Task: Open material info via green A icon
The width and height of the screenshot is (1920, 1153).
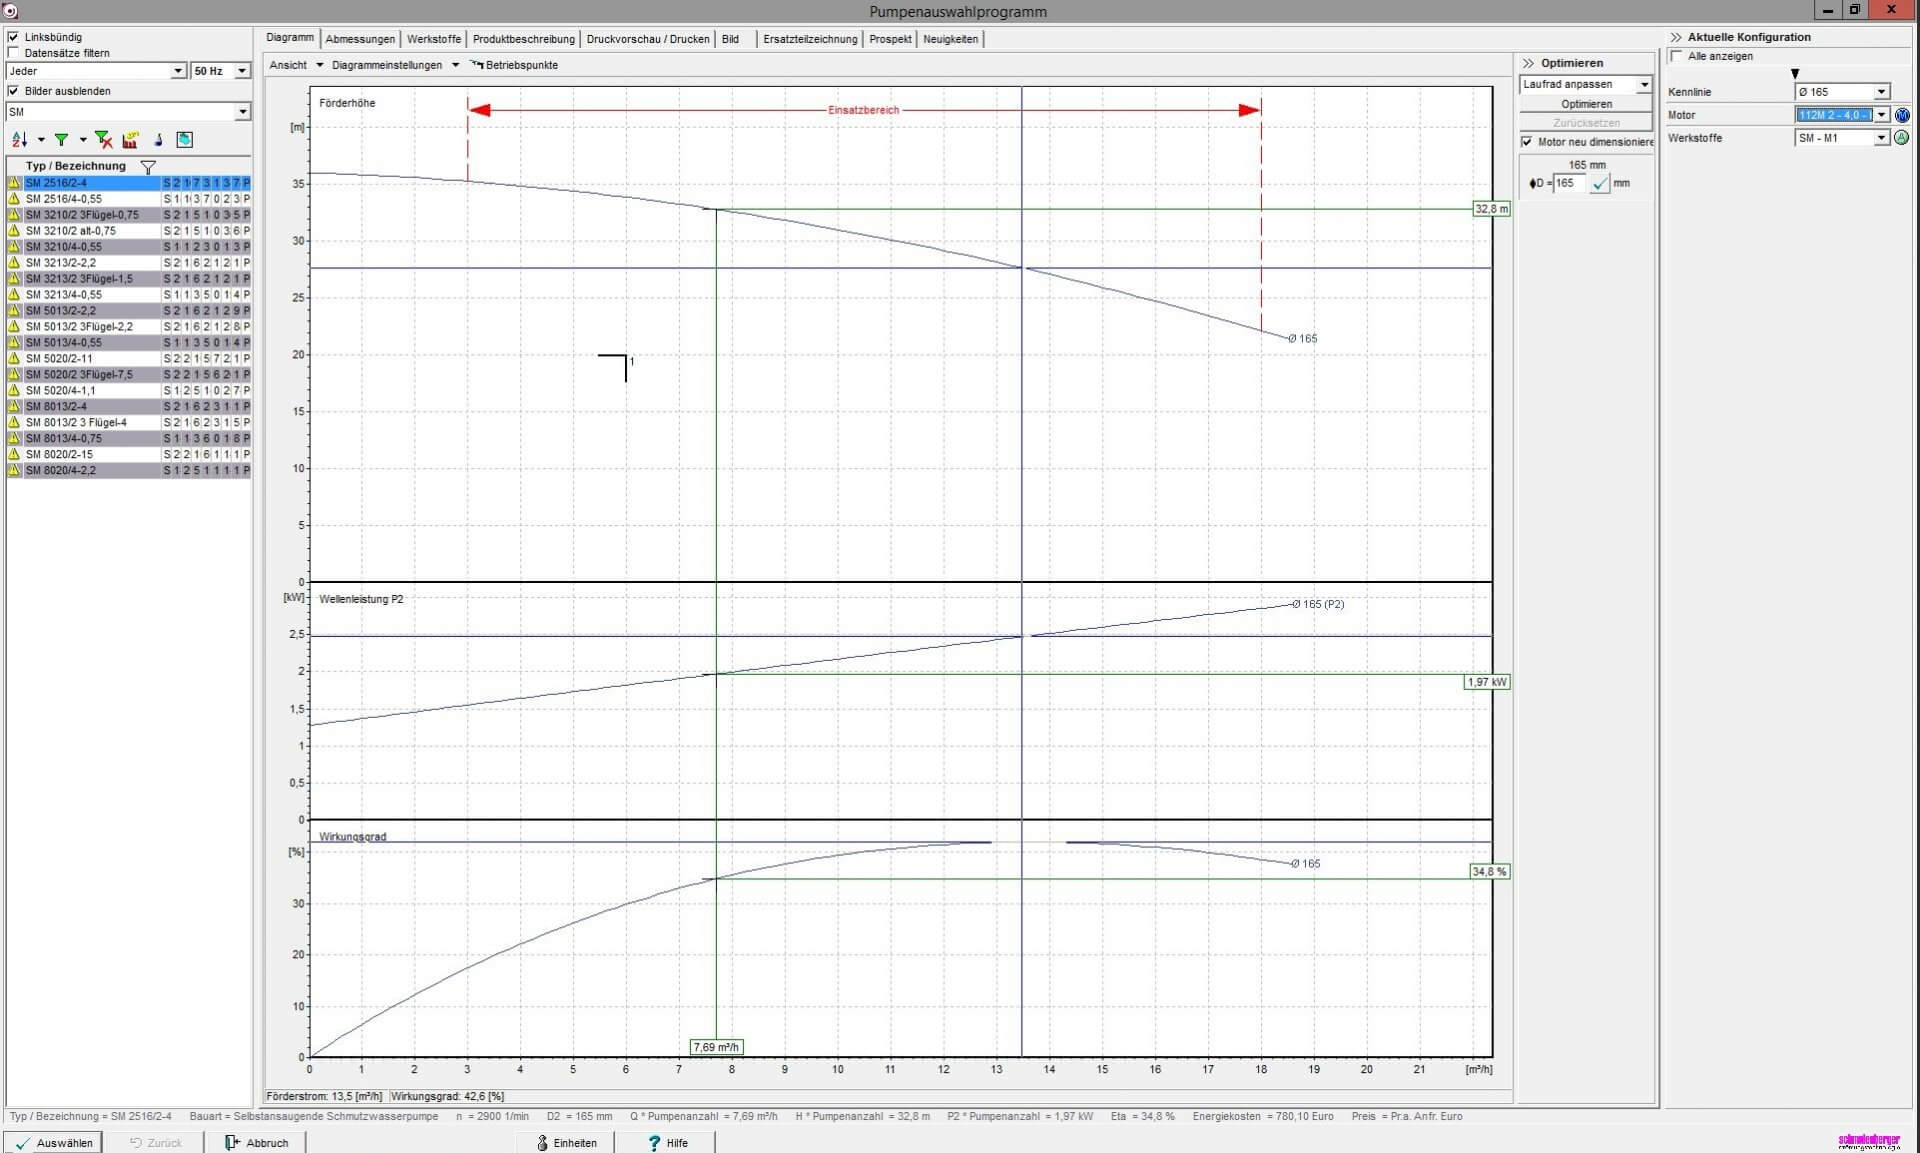Action: (1902, 138)
